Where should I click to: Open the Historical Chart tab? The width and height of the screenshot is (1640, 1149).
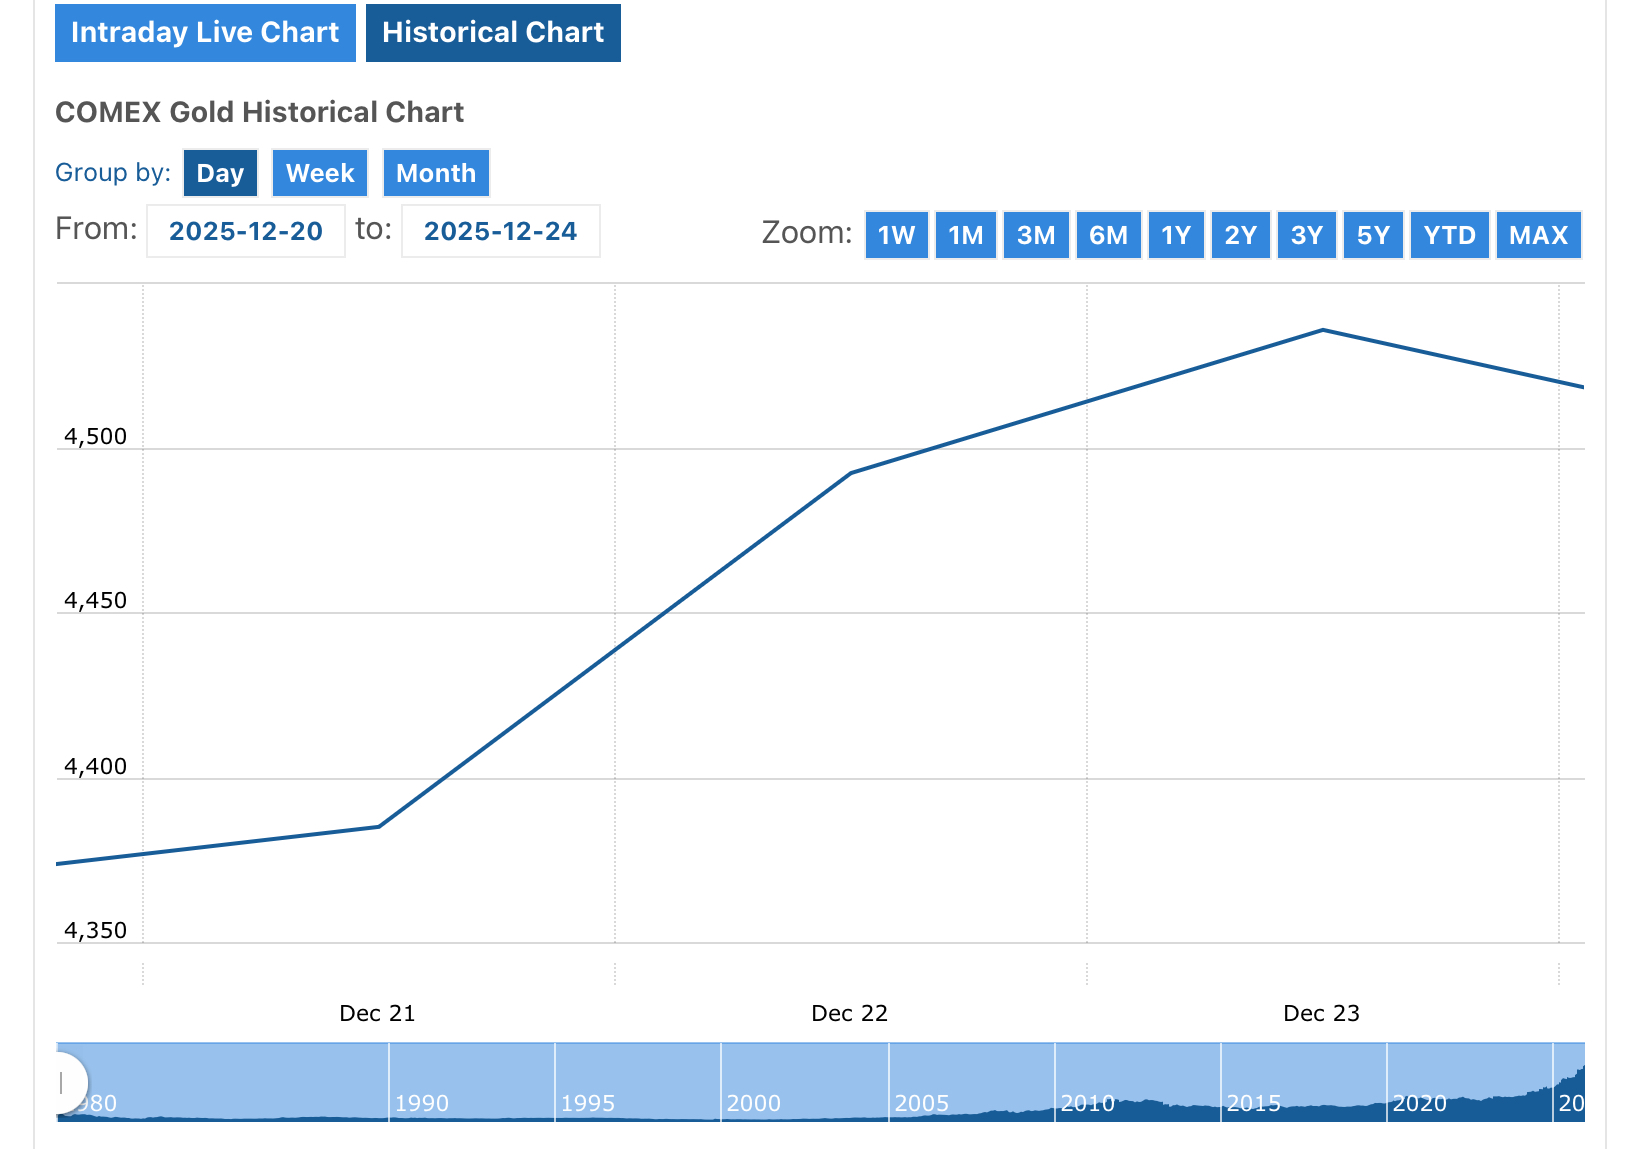coord(493,33)
